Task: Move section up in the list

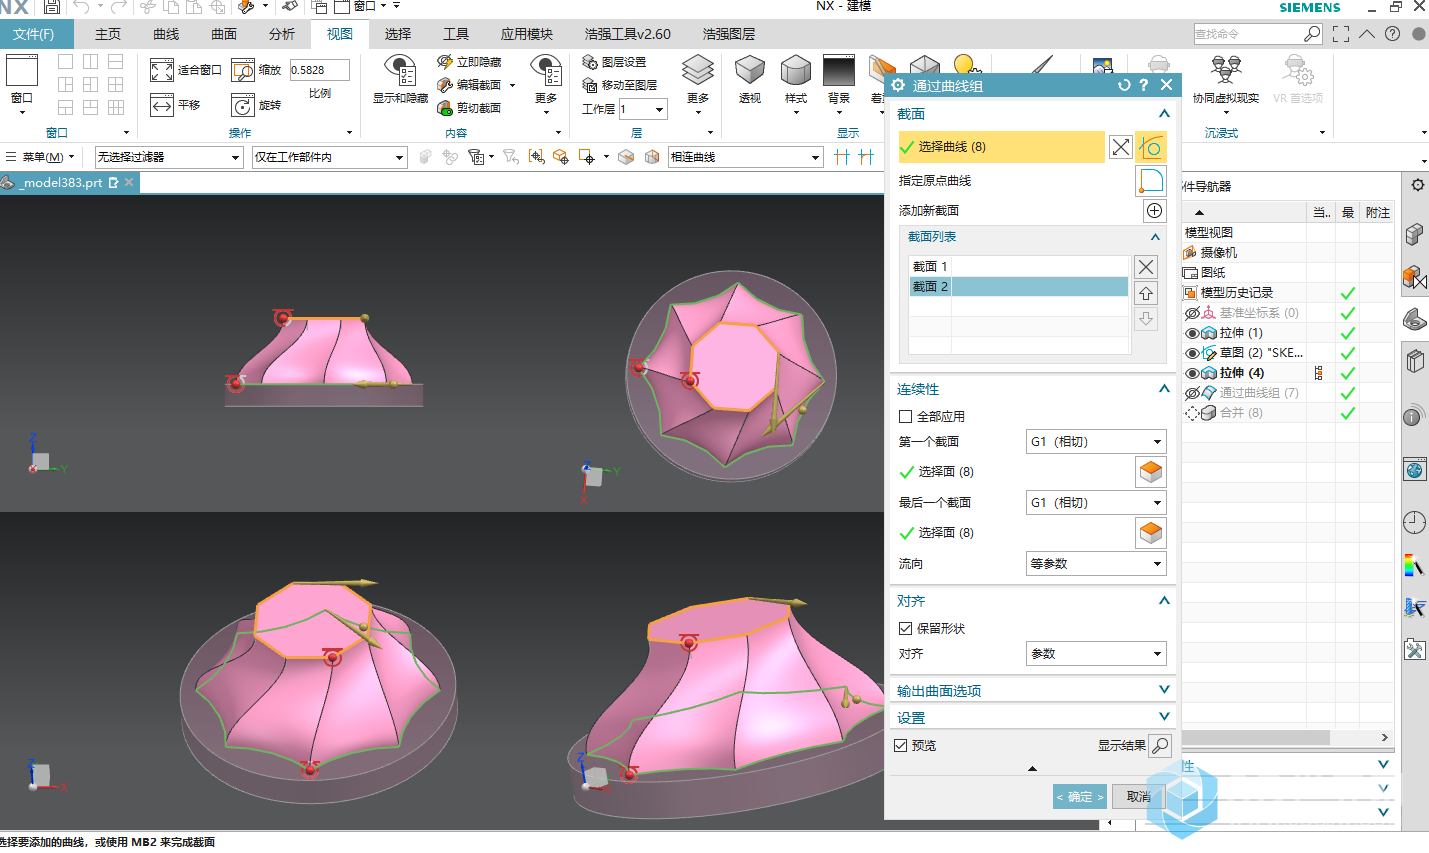Action: pyautogui.click(x=1146, y=293)
